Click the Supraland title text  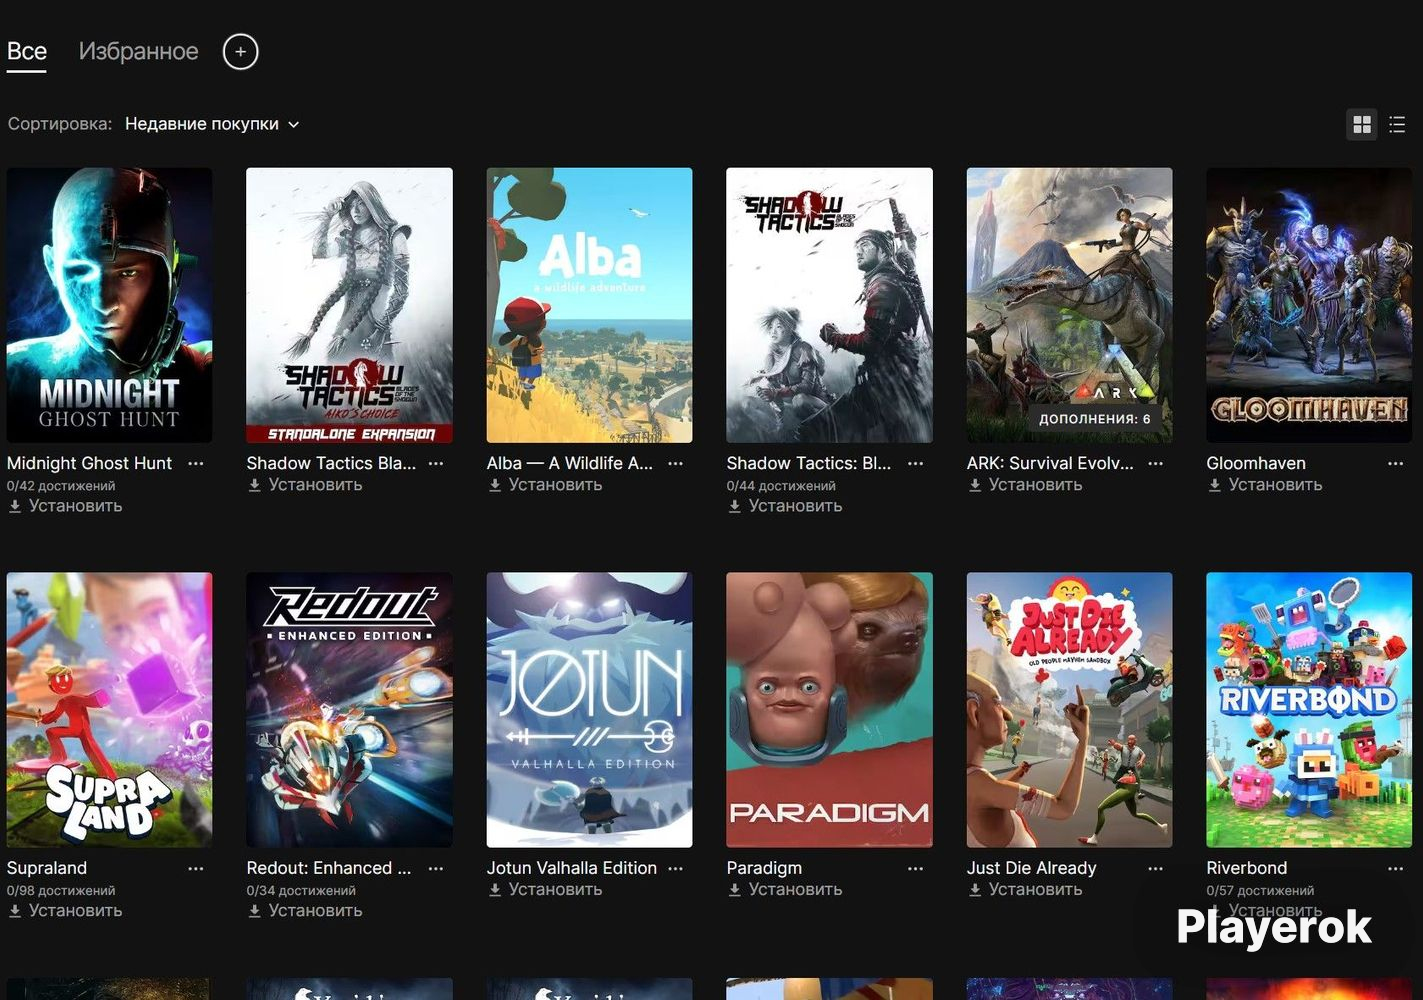click(47, 868)
